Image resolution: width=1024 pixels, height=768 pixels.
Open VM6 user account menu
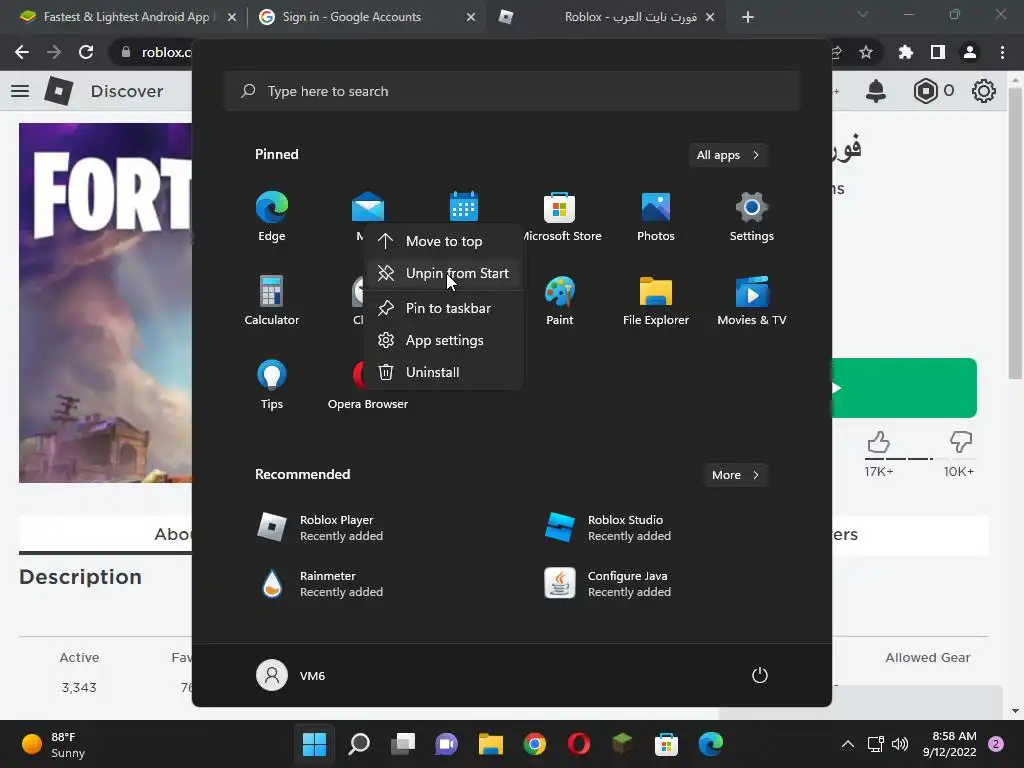click(291, 675)
